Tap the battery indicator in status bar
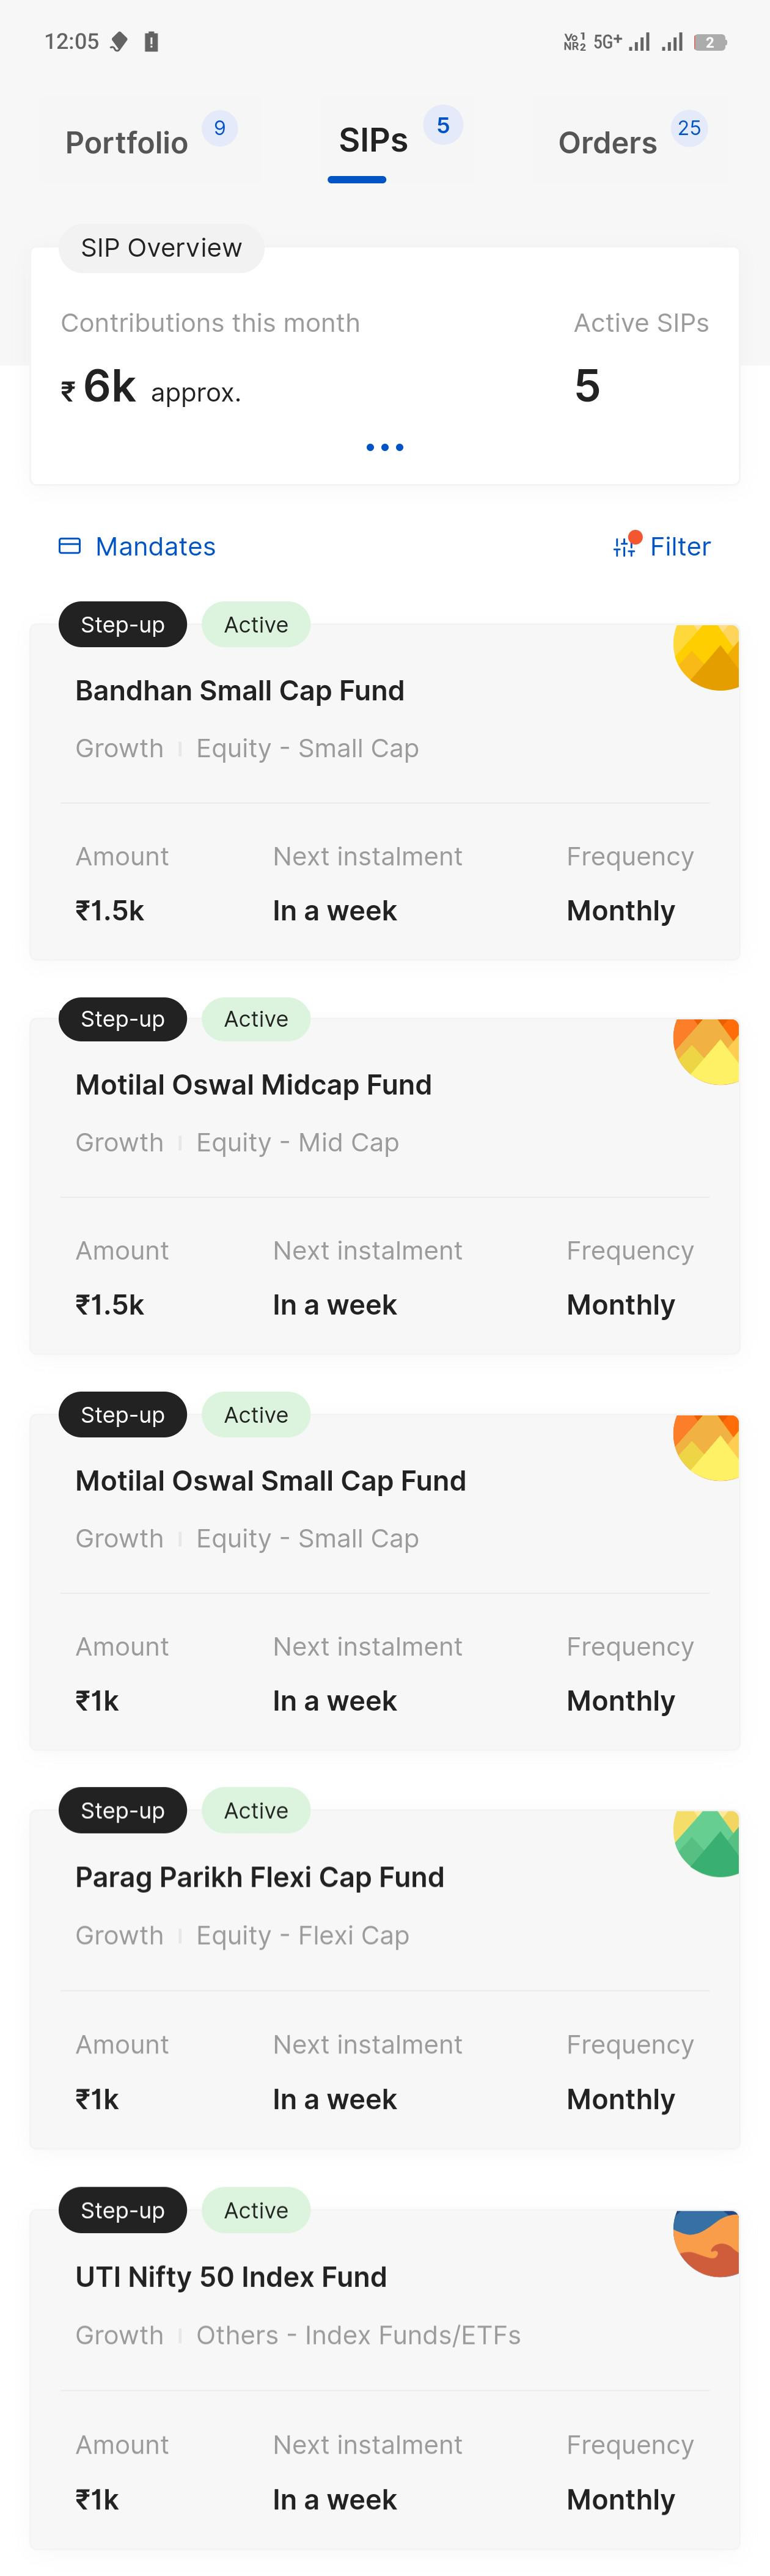Image resolution: width=770 pixels, height=2576 pixels. coord(710,42)
